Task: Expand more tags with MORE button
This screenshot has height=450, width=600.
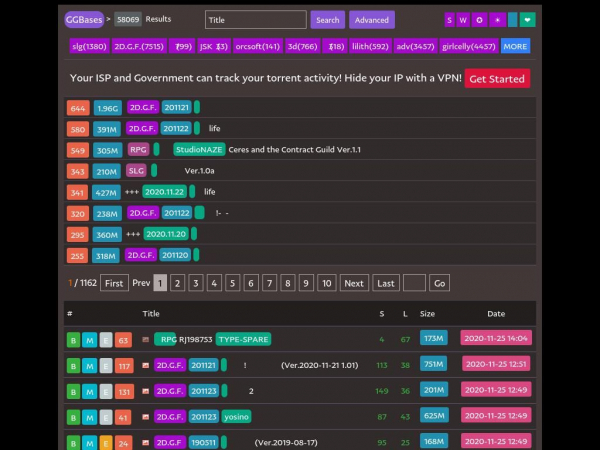Action: pos(515,46)
